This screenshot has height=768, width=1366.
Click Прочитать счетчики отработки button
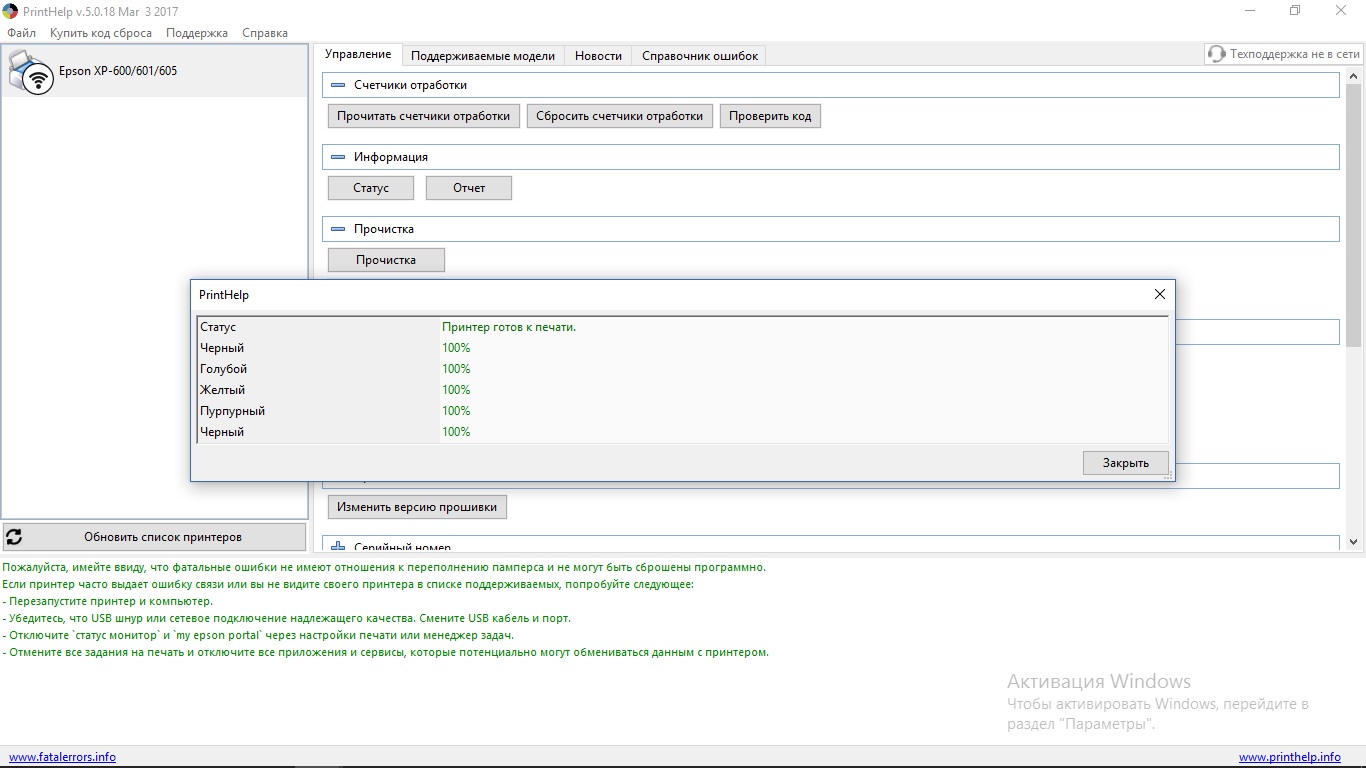(424, 116)
